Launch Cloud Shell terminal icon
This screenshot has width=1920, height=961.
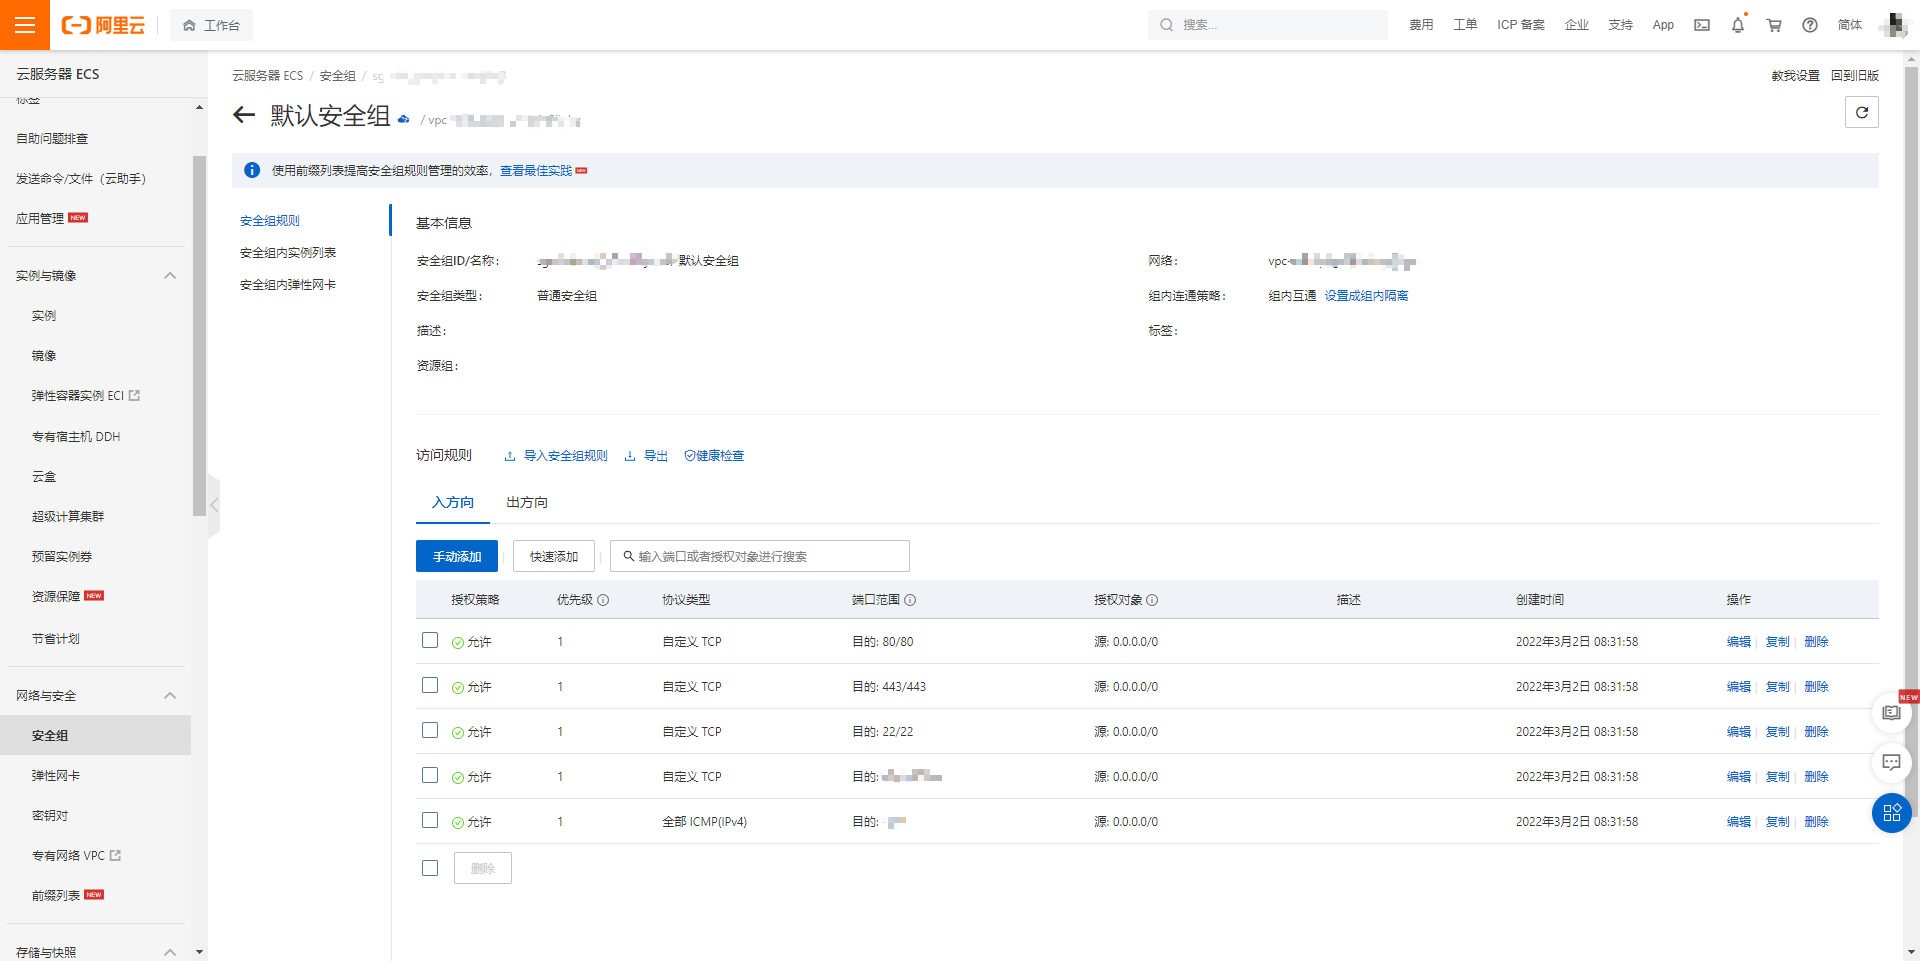(1702, 25)
